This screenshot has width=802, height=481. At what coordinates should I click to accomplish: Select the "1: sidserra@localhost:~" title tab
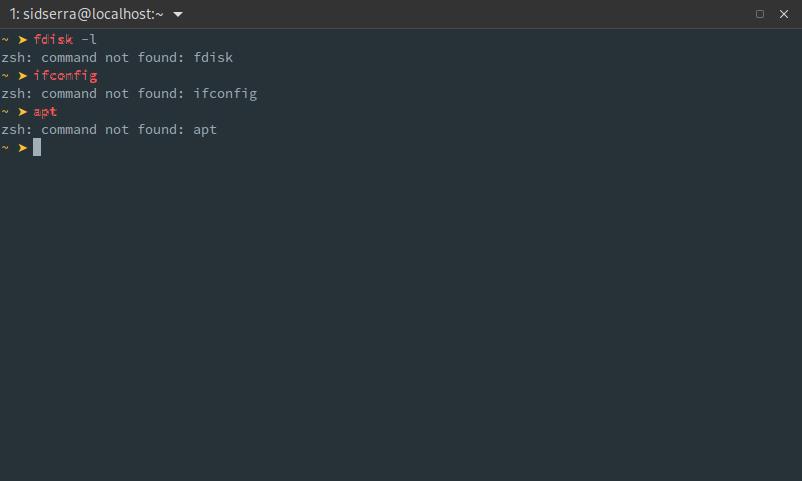87,15
